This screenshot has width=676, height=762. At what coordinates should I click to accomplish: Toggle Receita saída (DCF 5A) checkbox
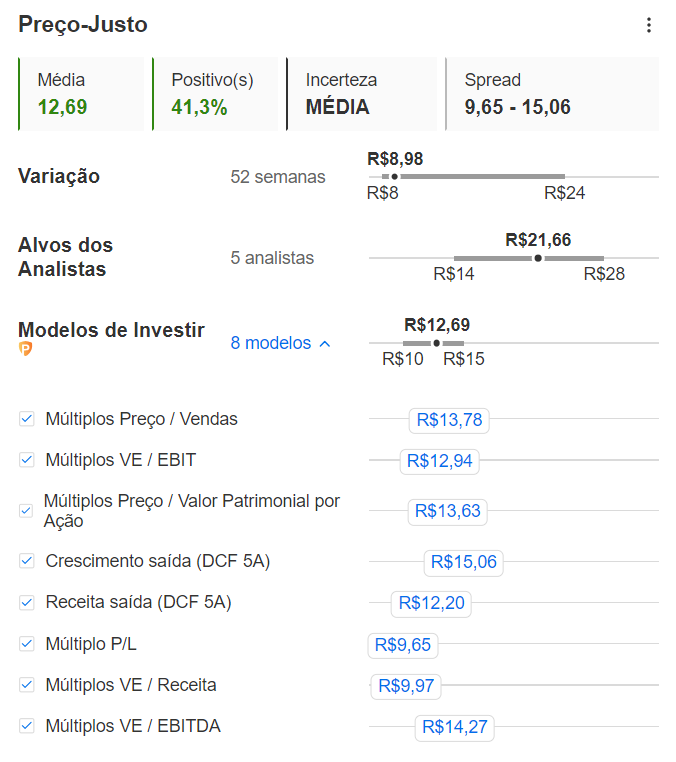[x=27, y=602]
